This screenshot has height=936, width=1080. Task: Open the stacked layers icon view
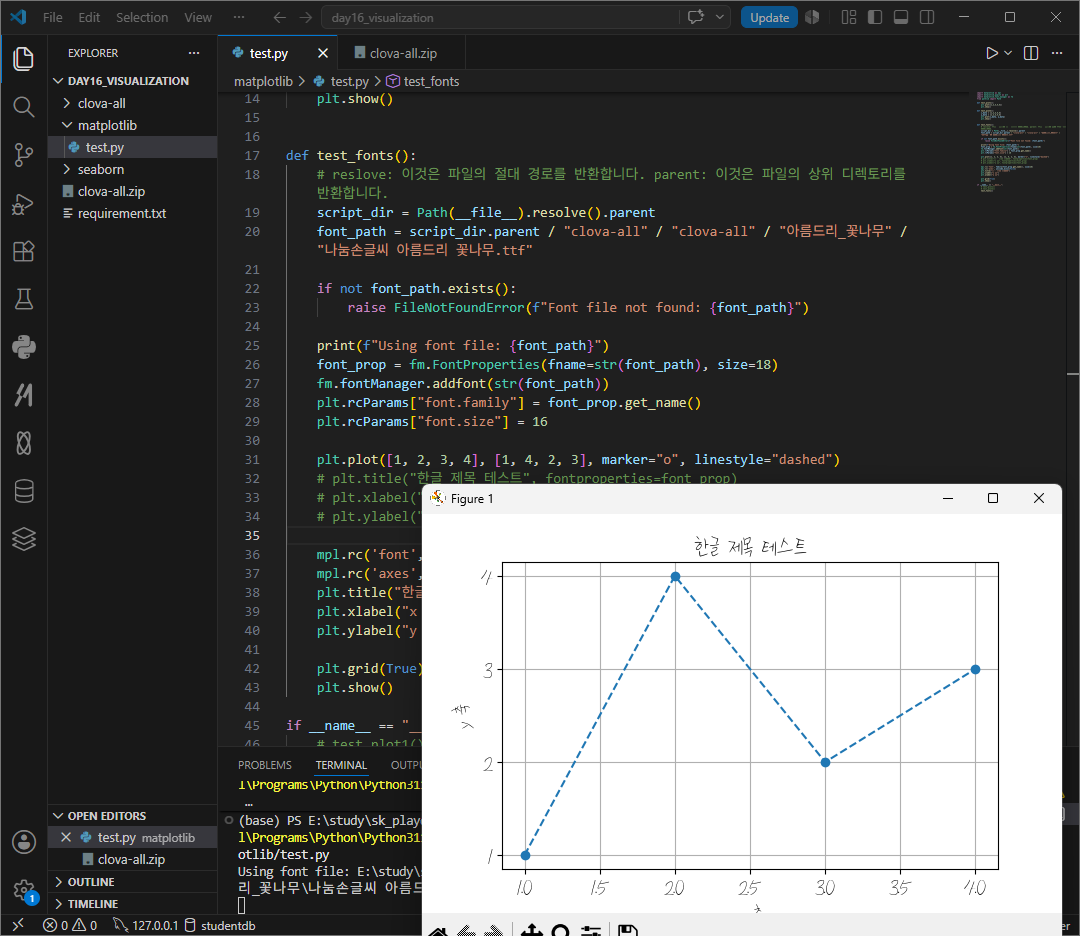tap(23, 539)
